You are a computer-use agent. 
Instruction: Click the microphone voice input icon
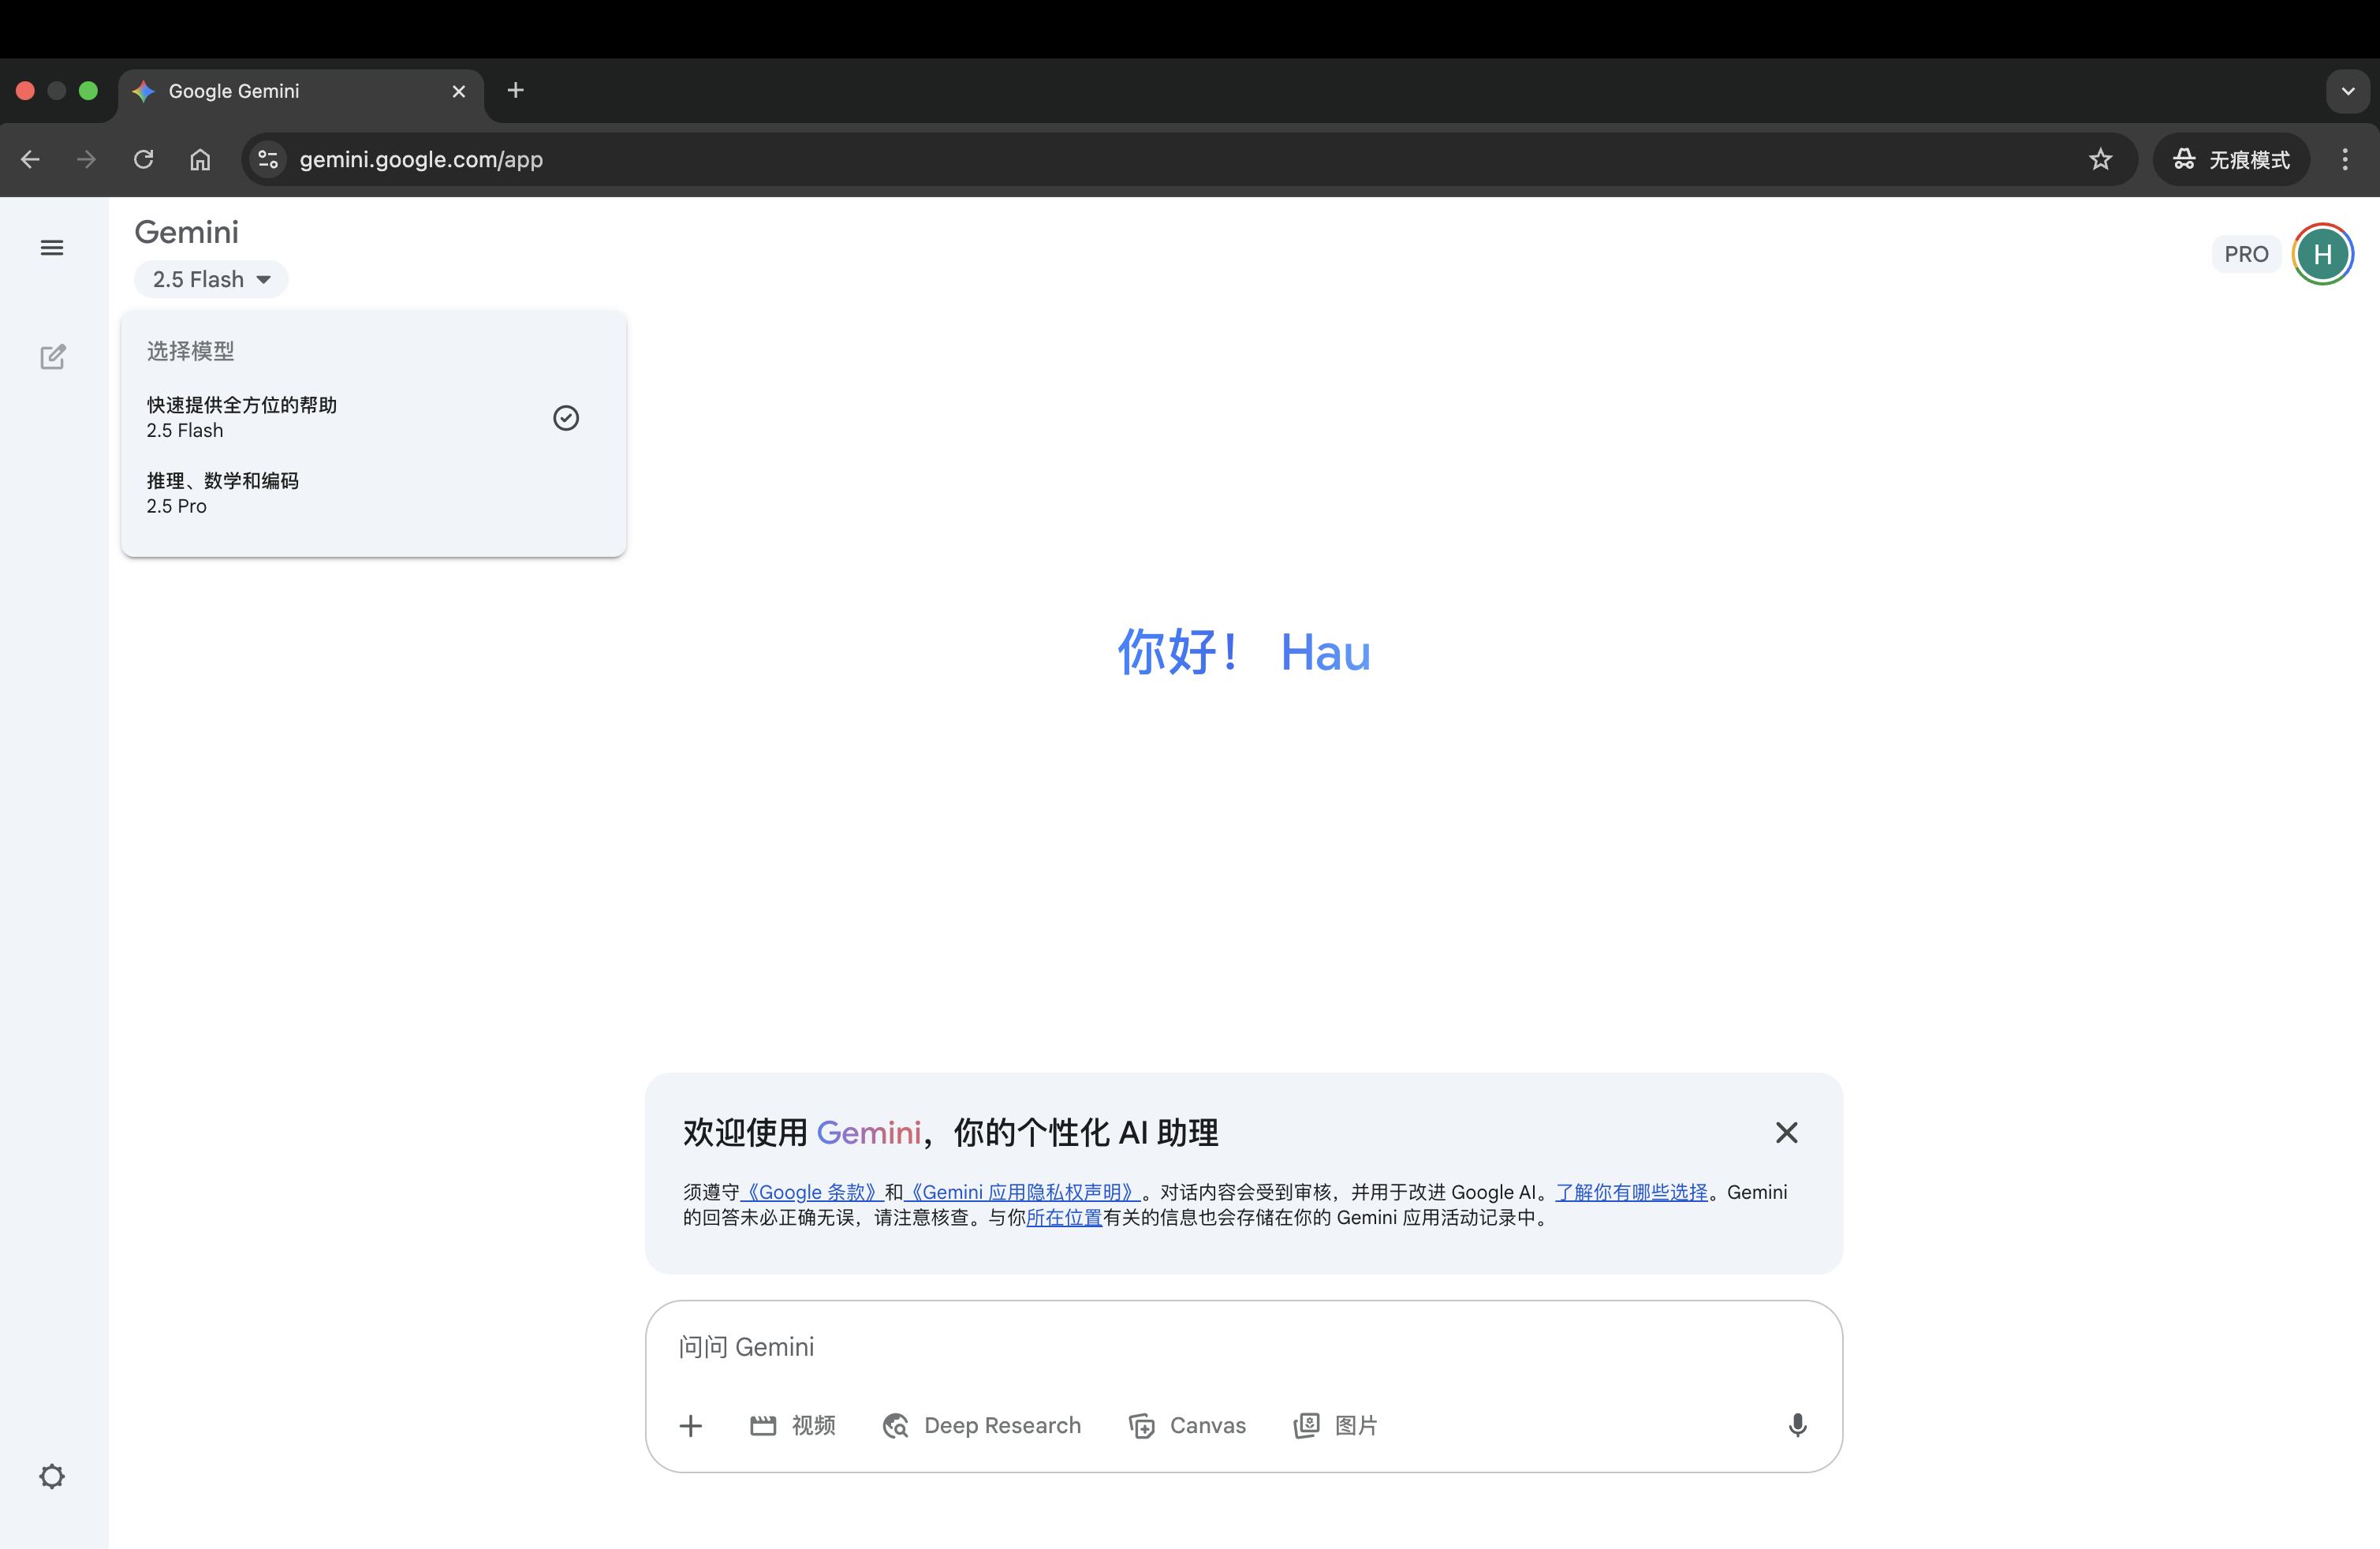1797,1425
